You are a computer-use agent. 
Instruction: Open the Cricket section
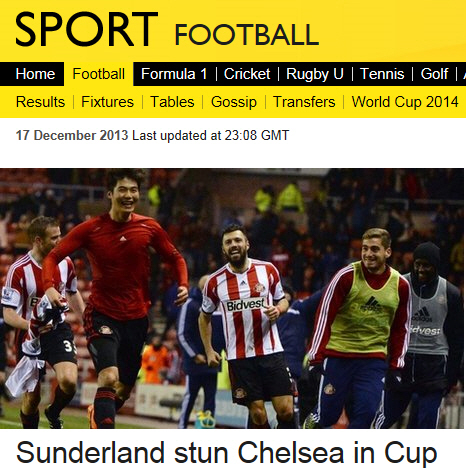click(x=247, y=74)
